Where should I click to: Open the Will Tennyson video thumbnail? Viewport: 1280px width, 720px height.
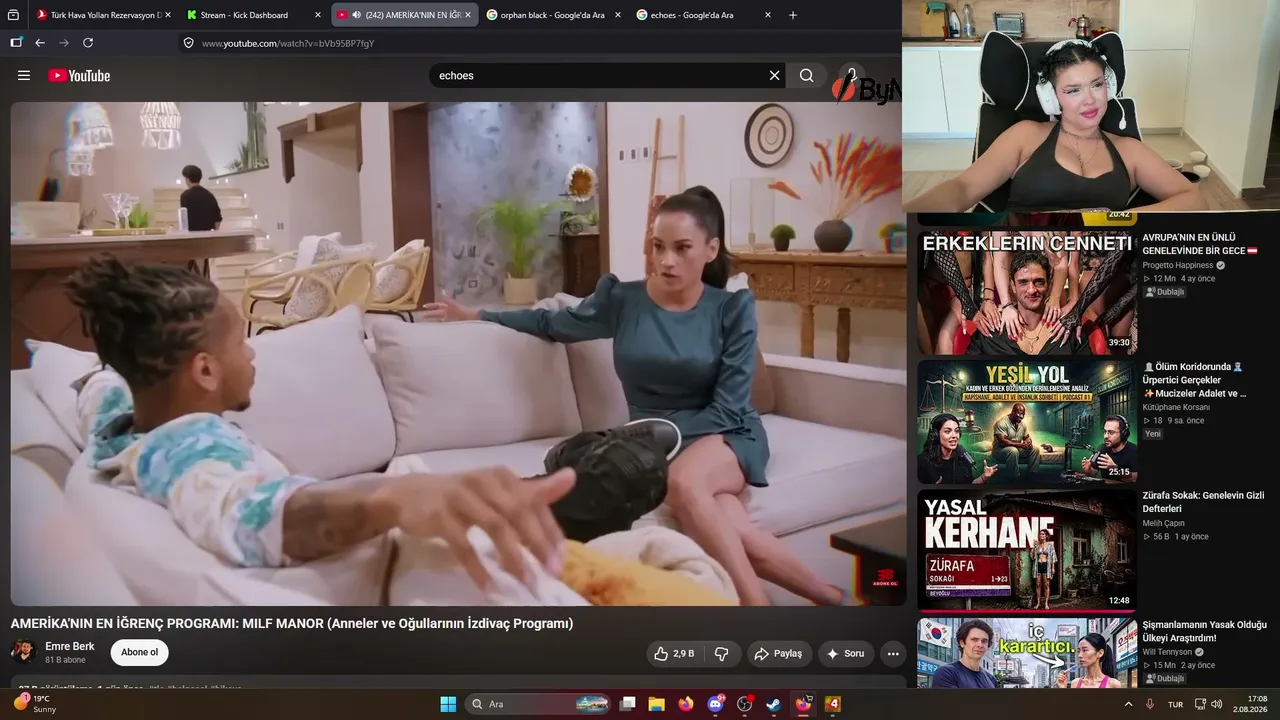pos(1026,653)
